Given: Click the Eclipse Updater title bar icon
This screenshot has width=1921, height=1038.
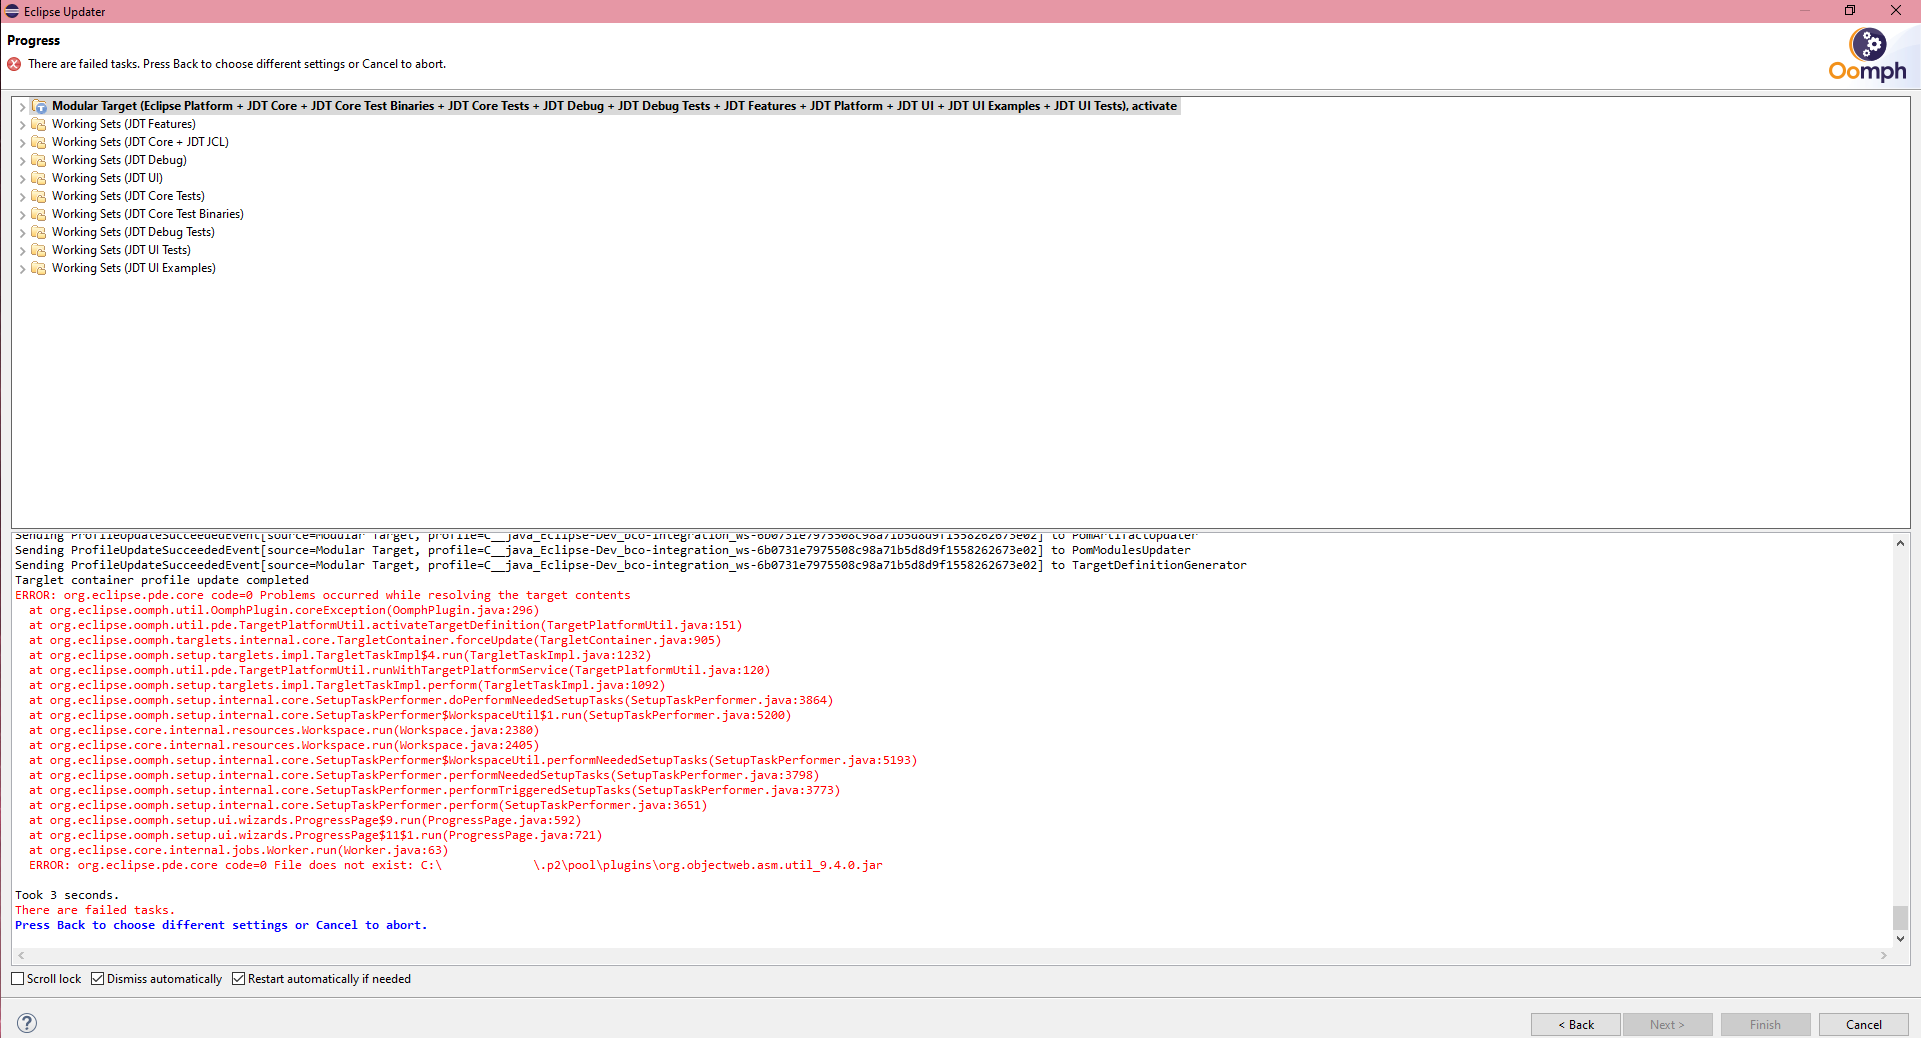Looking at the screenshot, I should click(12, 11).
